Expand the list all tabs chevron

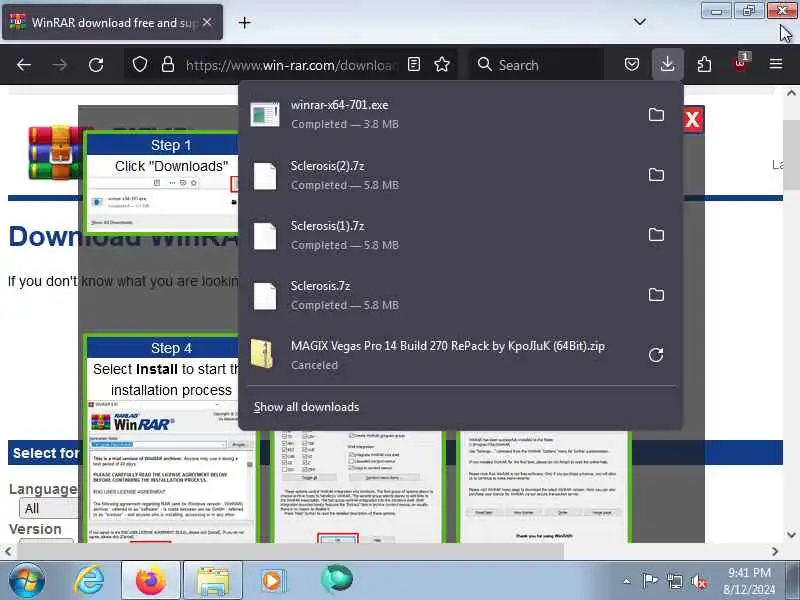coord(640,22)
